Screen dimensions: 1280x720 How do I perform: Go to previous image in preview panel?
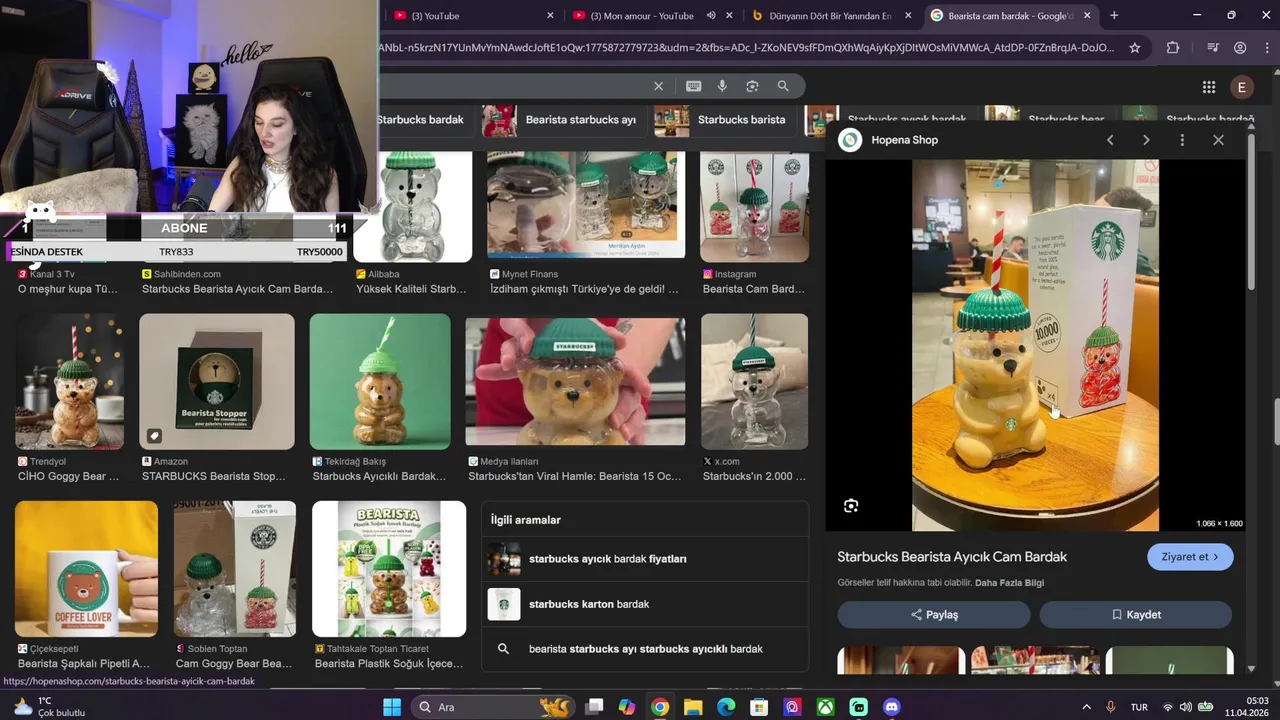pyautogui.click(x=1110, y=140)
